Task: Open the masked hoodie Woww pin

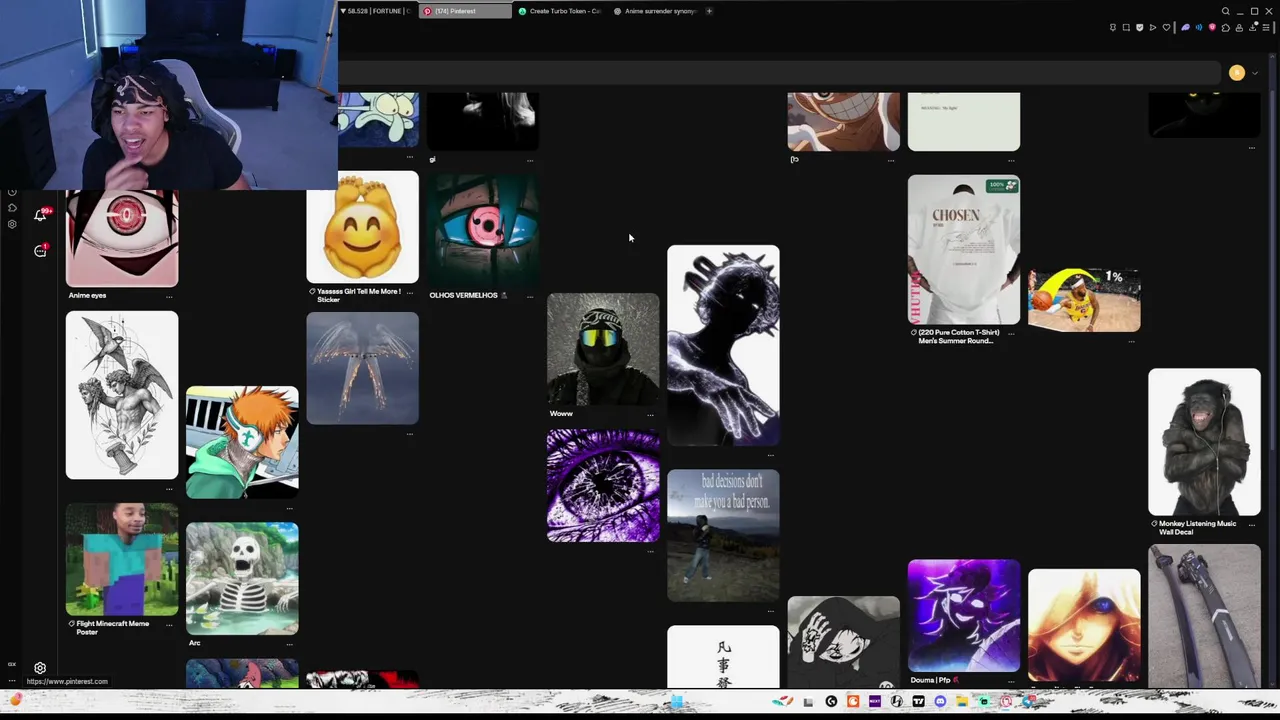Action: pos(603,349)
